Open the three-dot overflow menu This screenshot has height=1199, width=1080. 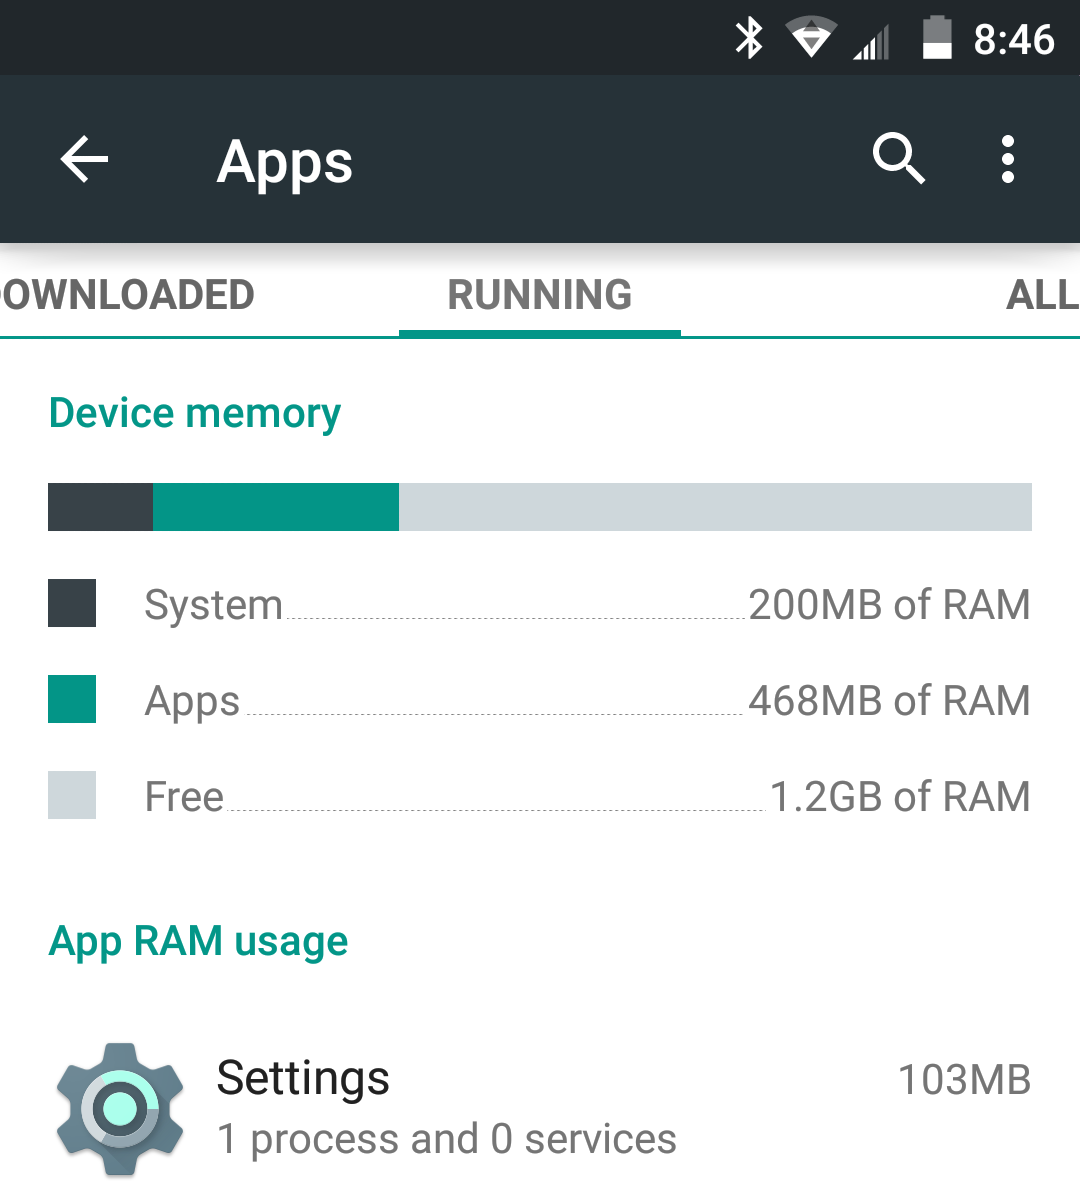pos(1008,159)
